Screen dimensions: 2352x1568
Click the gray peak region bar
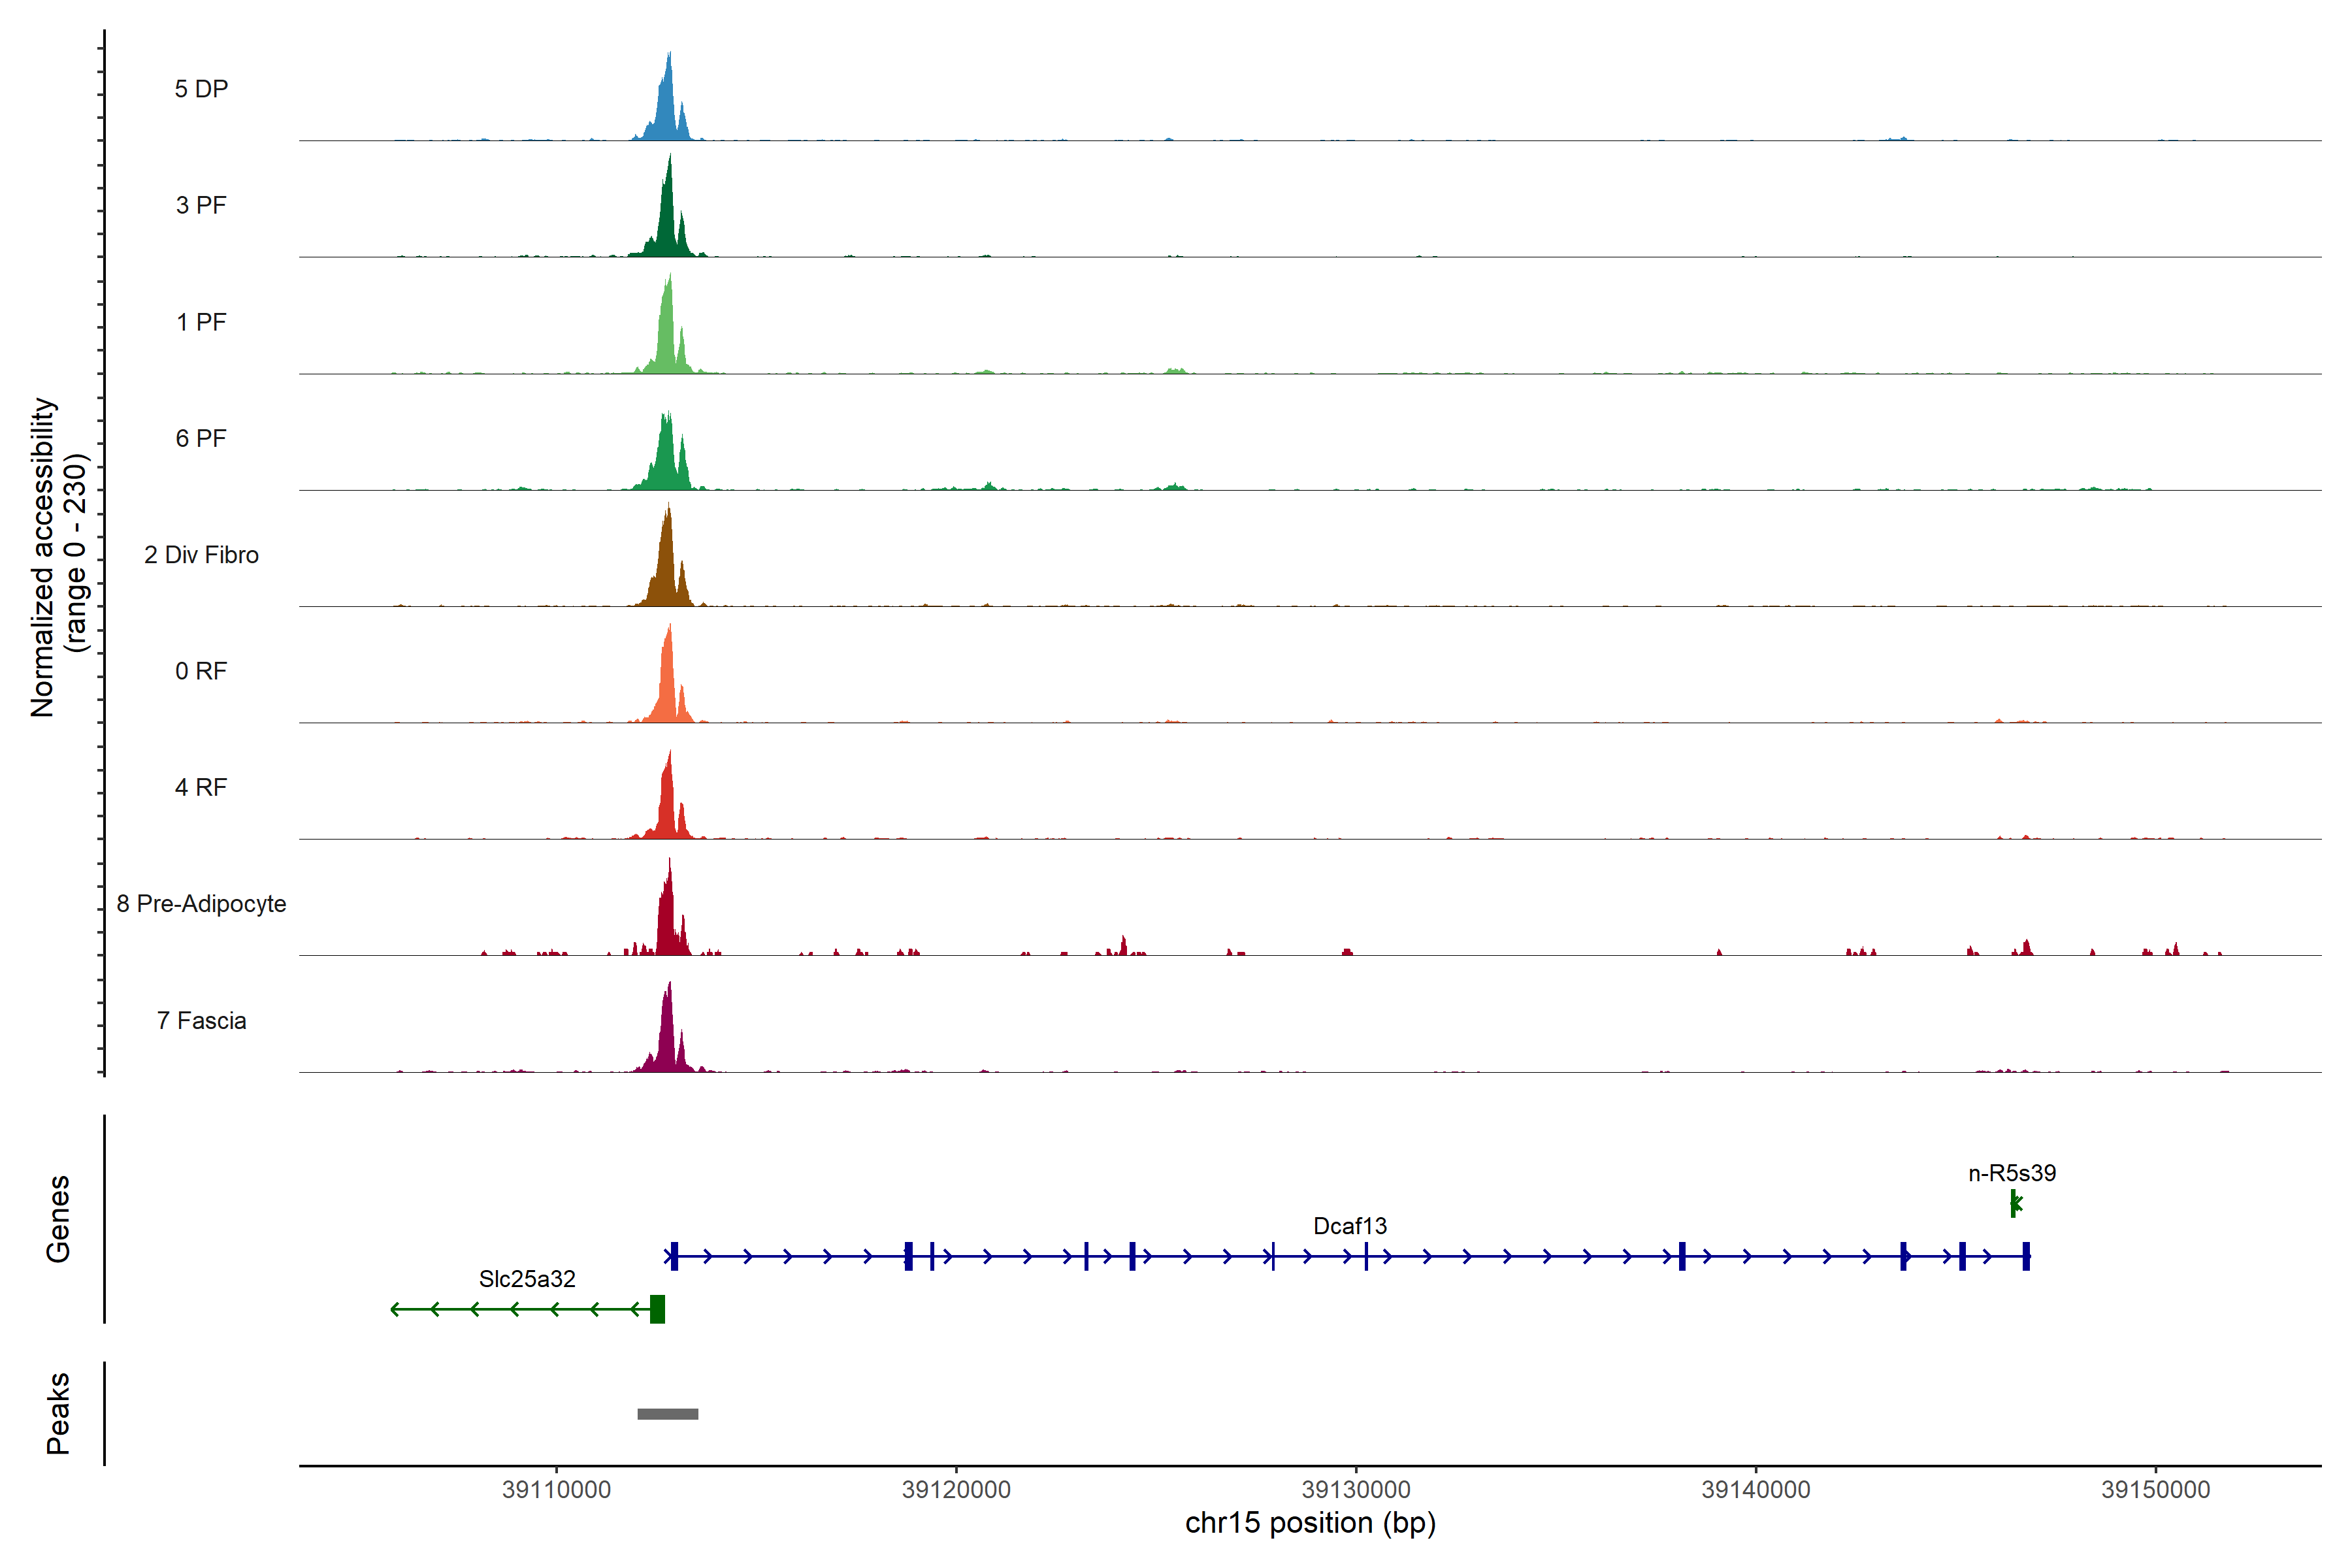pos(668,1413)
